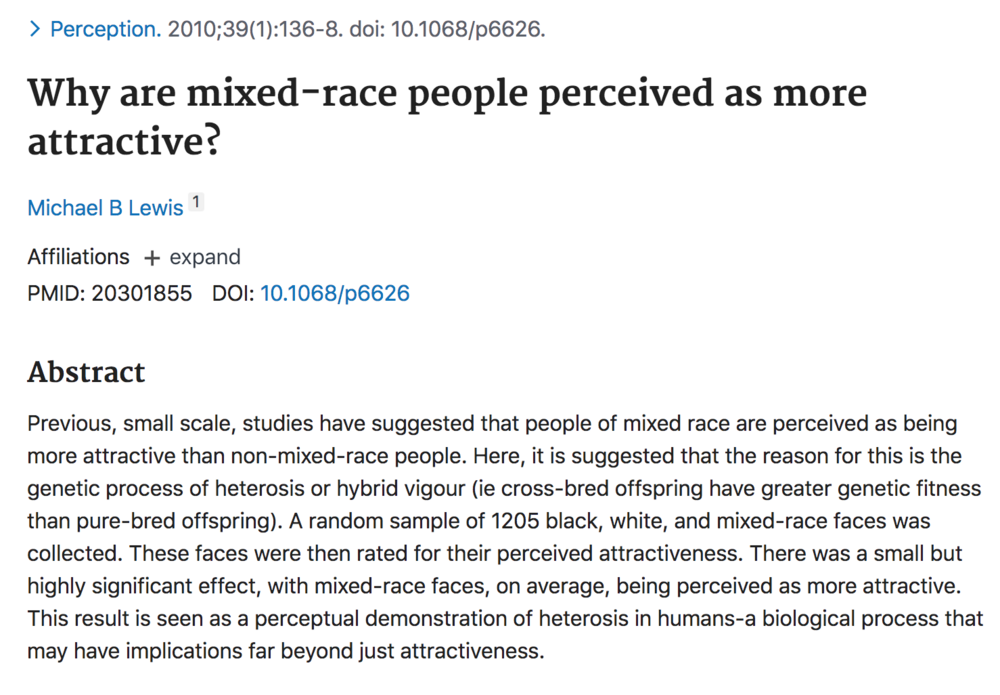Click the chevron arrow before Perception
The height and width of the screenshot is (695, 1000).
pyautogui.click(x=34, y=29)
